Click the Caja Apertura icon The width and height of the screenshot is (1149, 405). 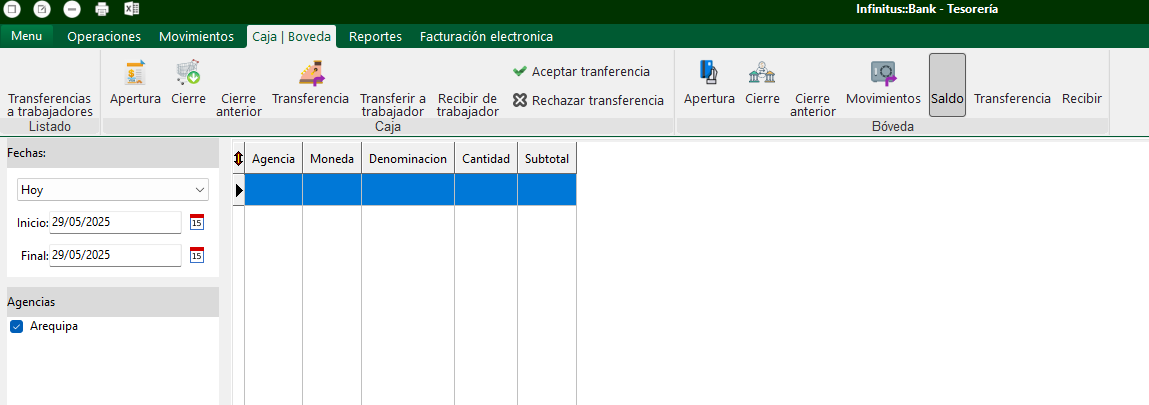(135, 73)
